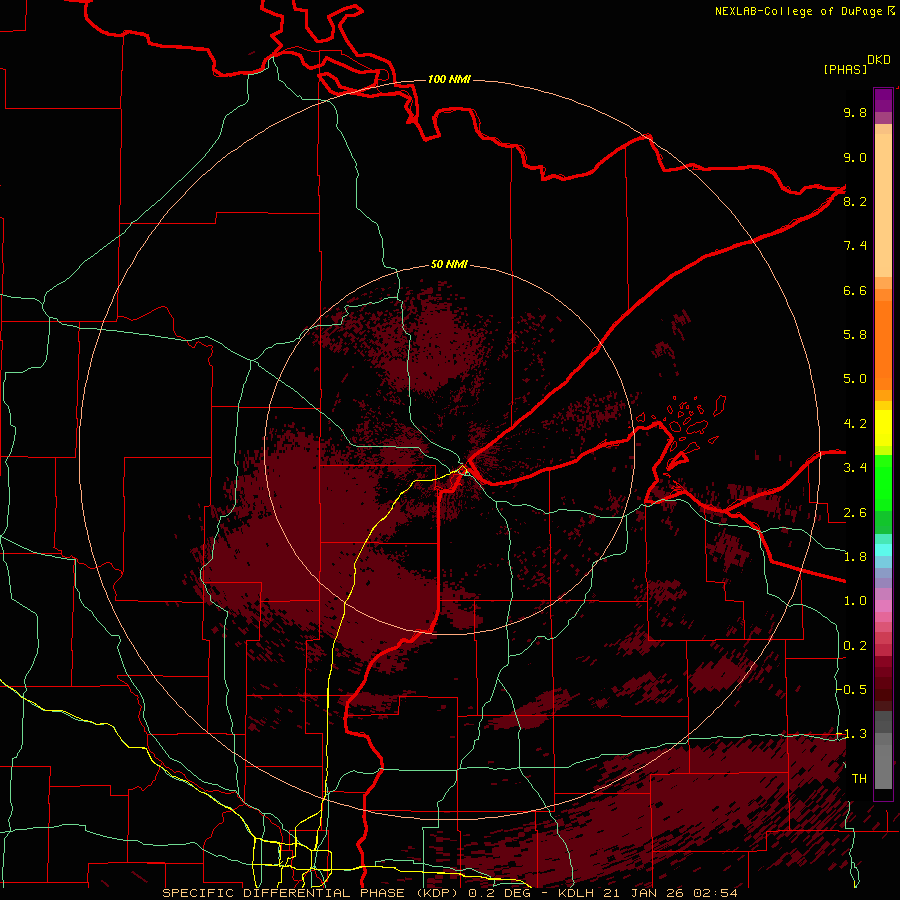Select the 1.0 value on the color scale
Image resolution: width=900 pixels, height=900 pixels.
coord(855,601)
